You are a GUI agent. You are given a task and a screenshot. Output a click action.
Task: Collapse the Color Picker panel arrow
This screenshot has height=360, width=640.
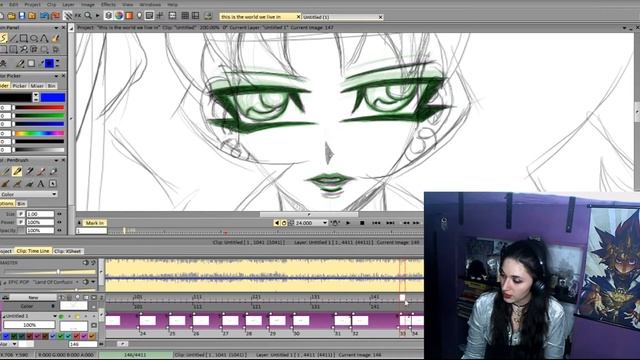[x=56, y=76]
